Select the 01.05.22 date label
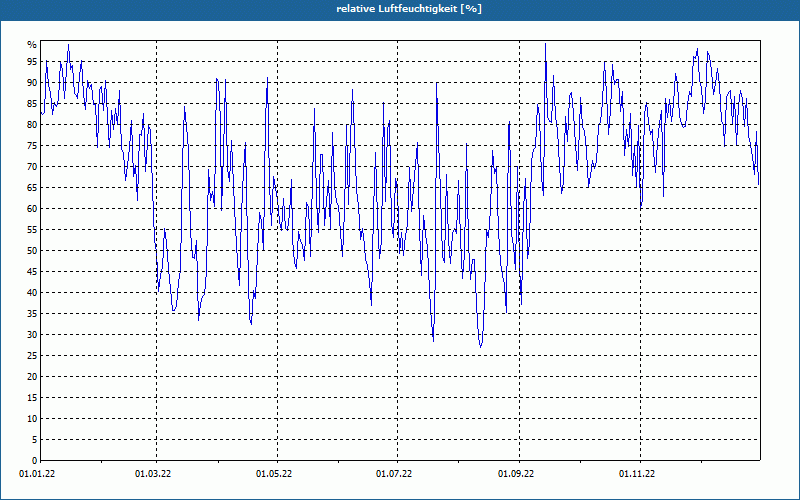The image size is (800, 500). click(274, 474)
